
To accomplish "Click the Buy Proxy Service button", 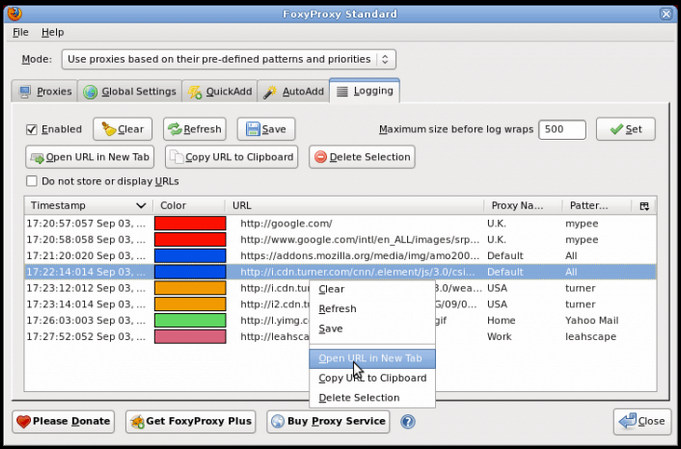I will 328,421.
